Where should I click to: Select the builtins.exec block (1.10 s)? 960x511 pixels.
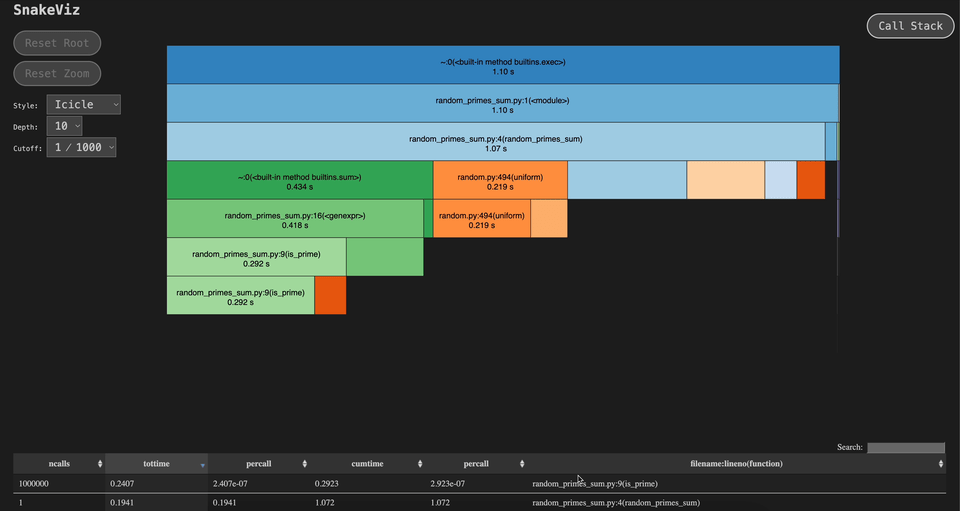(x=503, y=65)
